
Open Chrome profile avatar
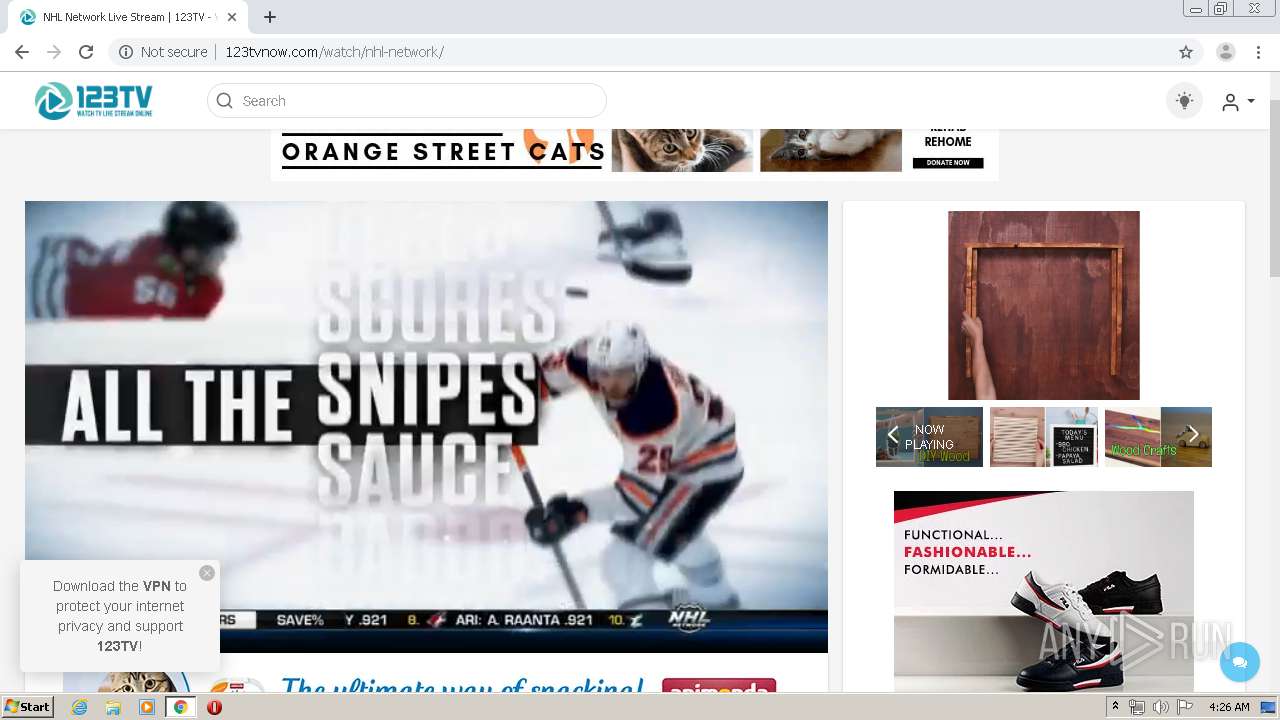[x=1226, y=52]
